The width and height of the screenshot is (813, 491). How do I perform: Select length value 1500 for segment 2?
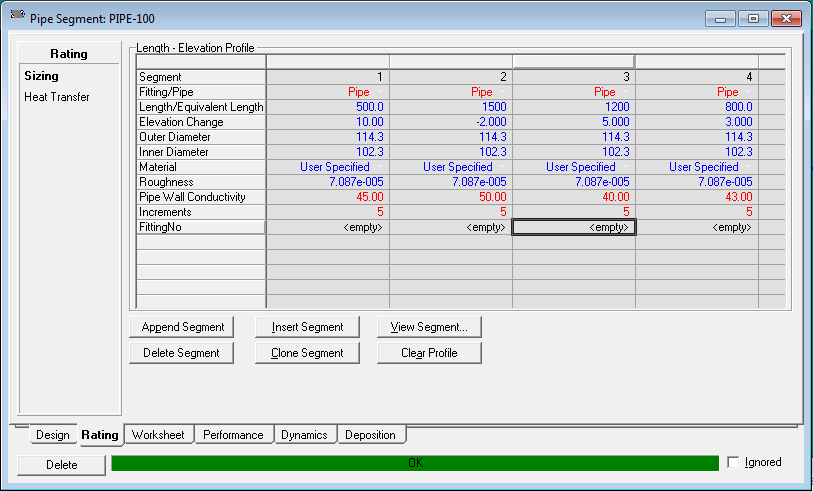point(451,107)
